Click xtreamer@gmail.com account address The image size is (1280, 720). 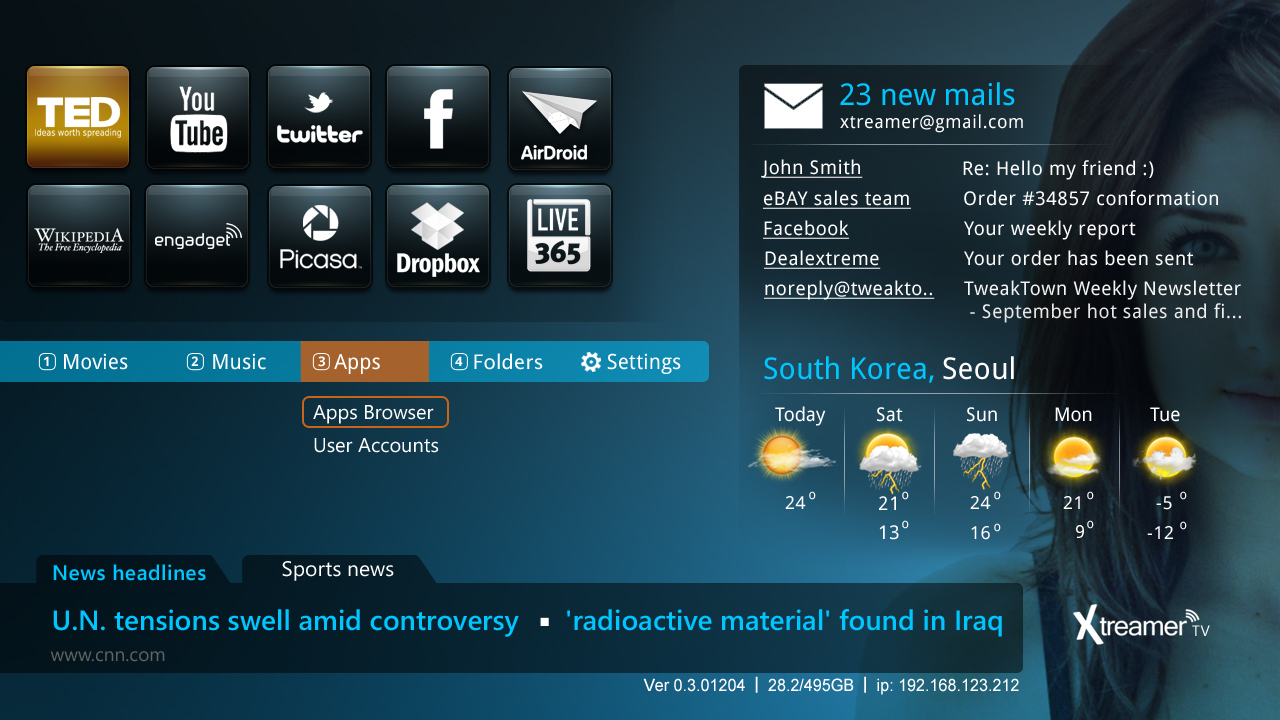(x=932, y=122)
